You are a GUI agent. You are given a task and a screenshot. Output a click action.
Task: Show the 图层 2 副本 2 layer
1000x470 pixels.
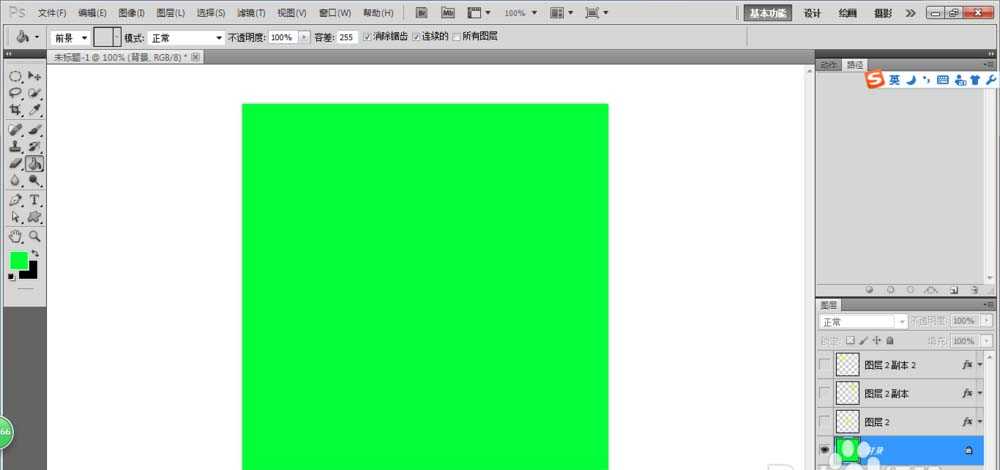point(824,366)
